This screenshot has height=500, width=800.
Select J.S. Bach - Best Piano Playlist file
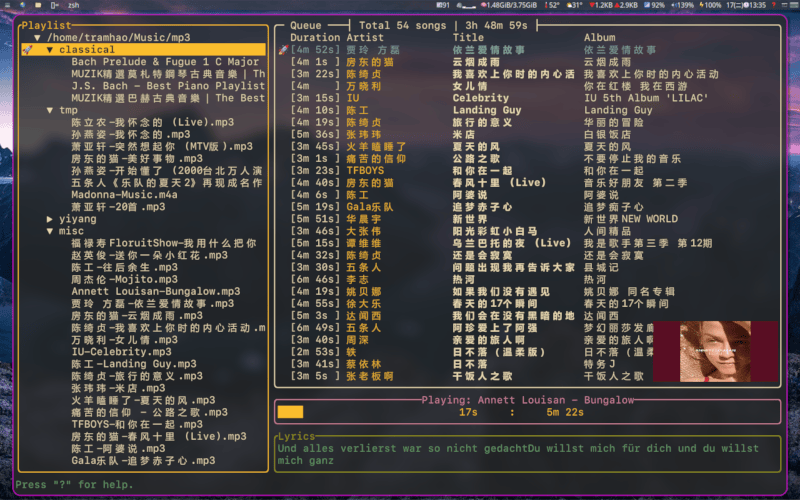[x=168, y=86]
